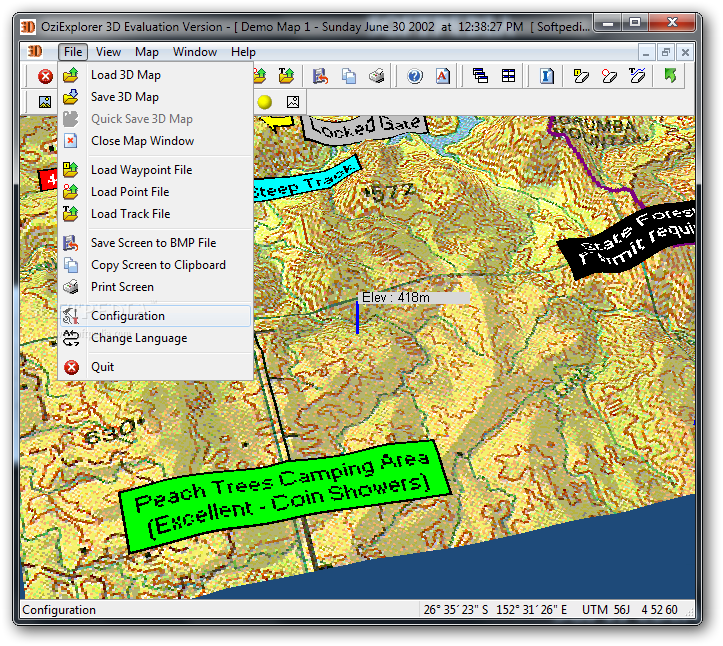Viewport: 723px width, 646px height.
Task: Choose Load Waypoint File
Action: tap(156, 170)
